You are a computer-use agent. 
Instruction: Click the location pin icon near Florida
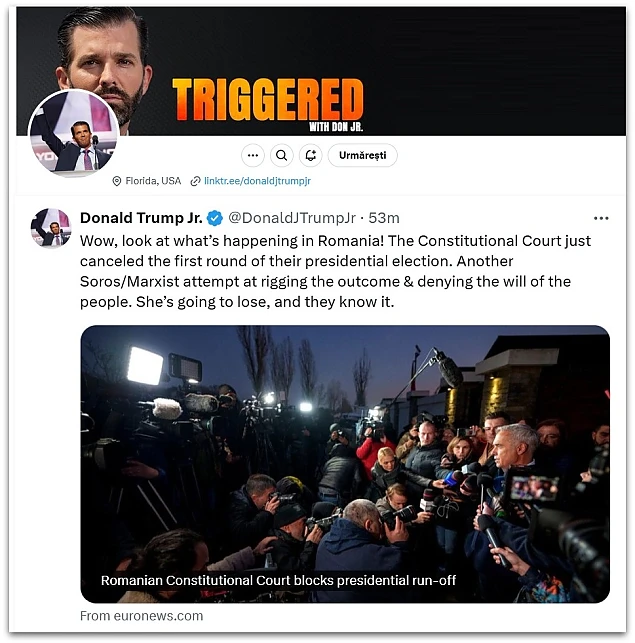pyautogui.click(x=117, y=181)
